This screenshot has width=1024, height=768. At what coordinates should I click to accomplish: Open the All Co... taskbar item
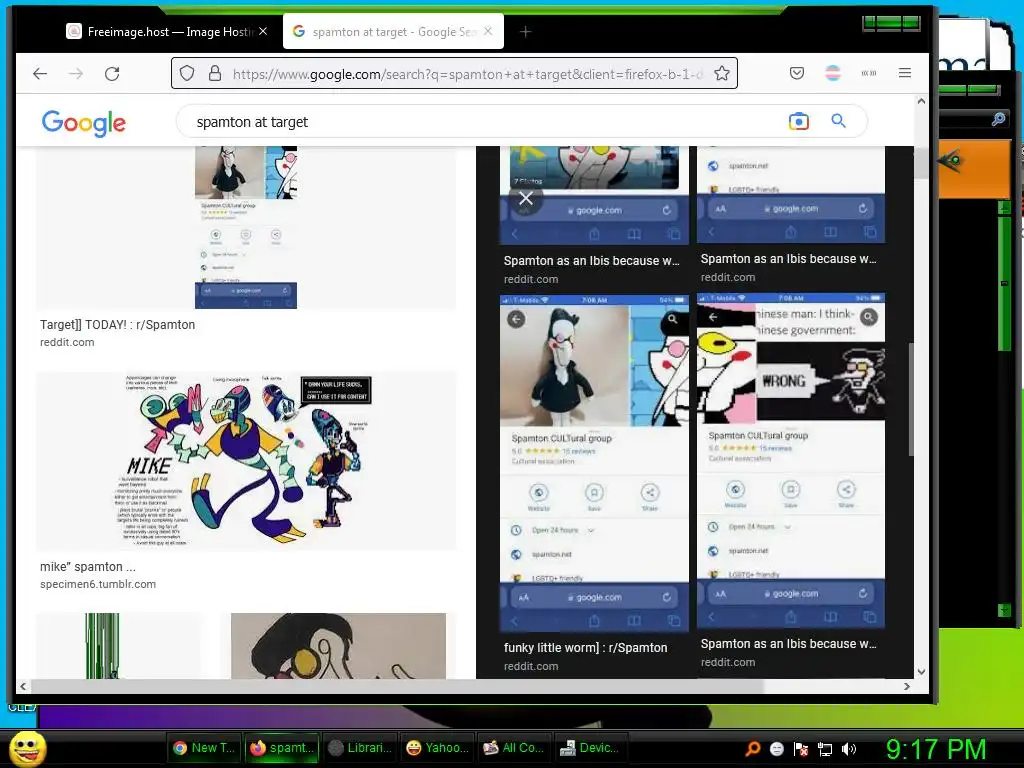click(514, 748)
